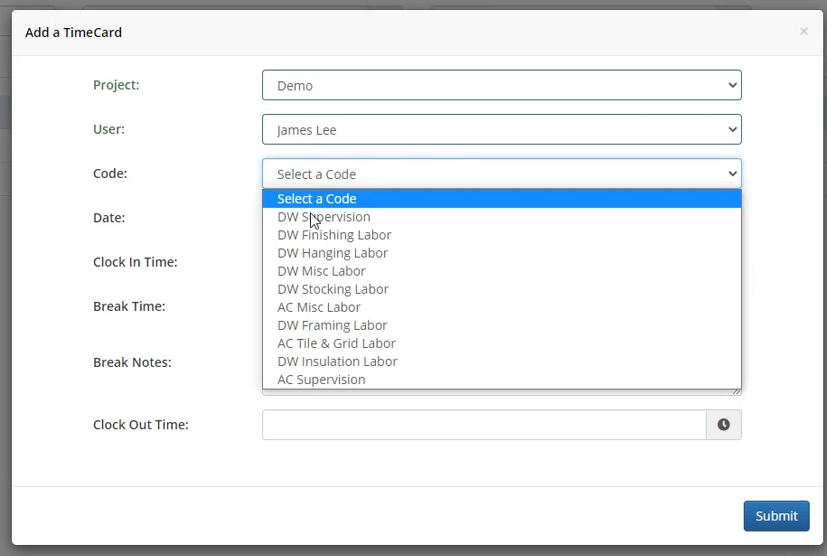Collapse the Code dropdown field
827x556 pixels.
click(501, 174)
